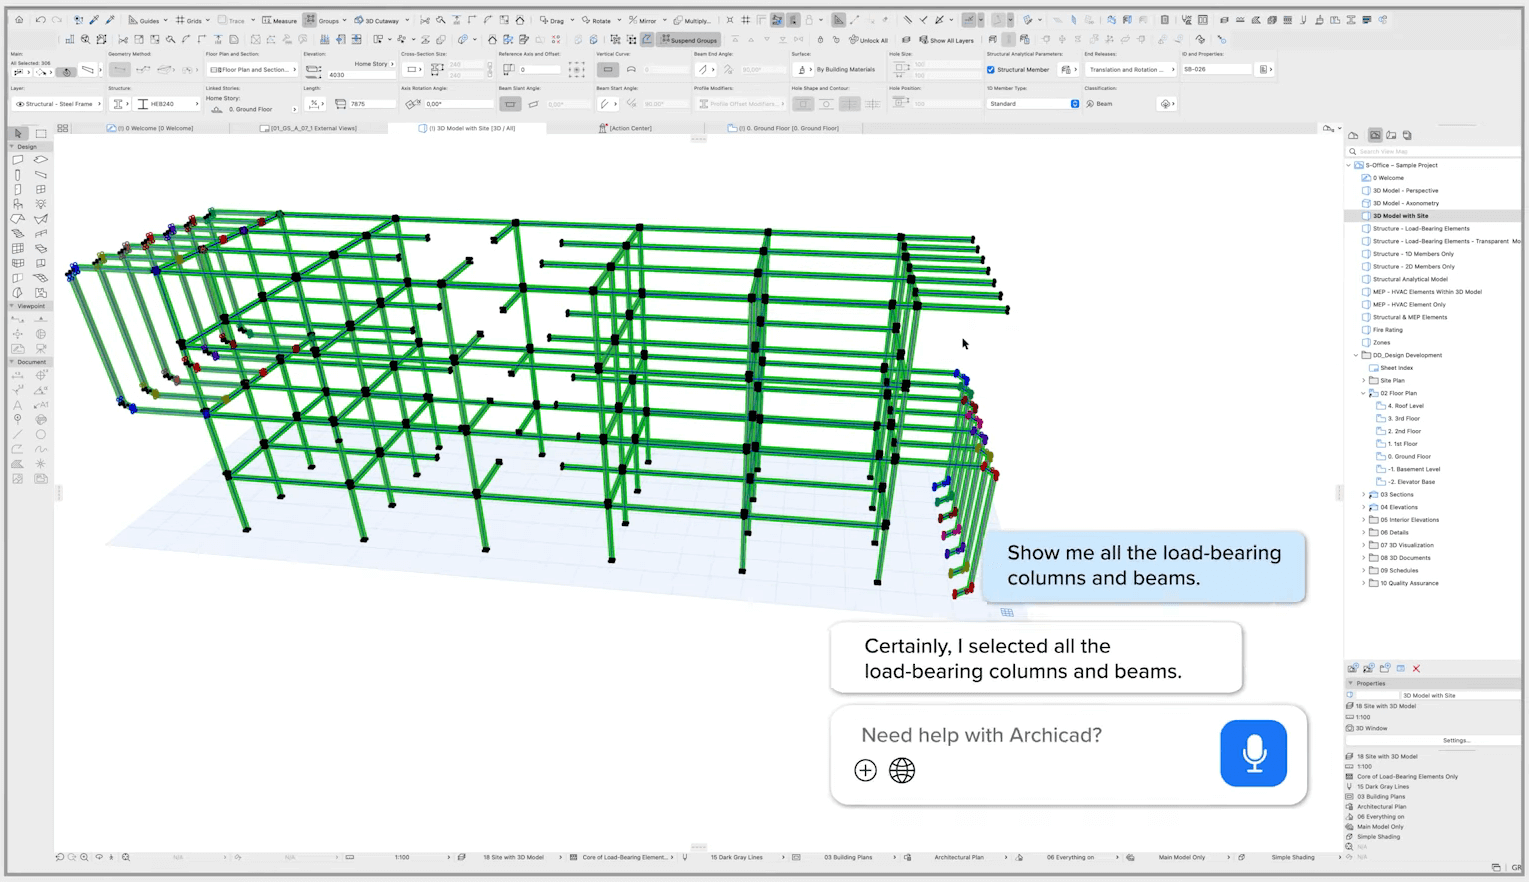
Task: Click the Show All Layers button
Action: point(947,40)
